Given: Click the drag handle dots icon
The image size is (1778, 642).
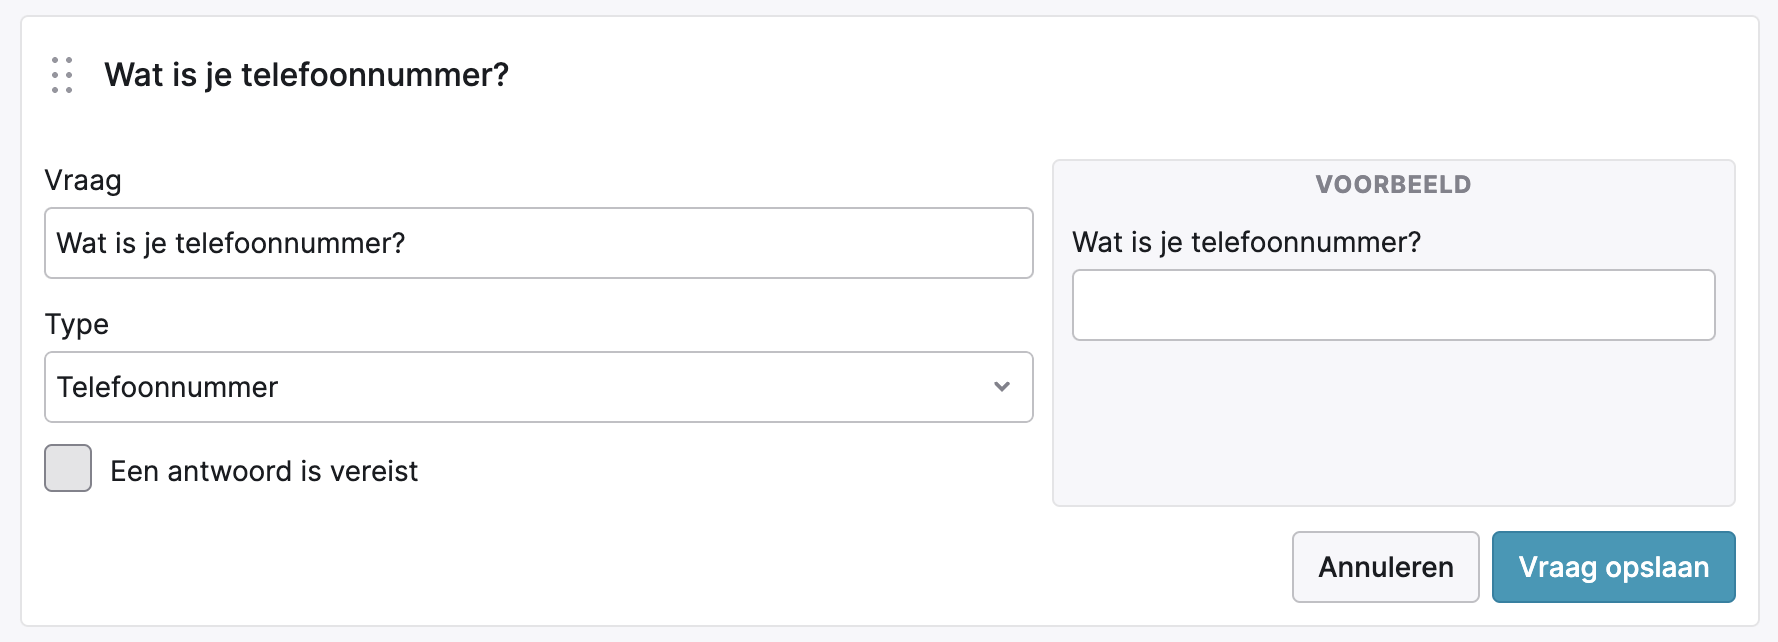Looking at the screenshot, I should pyautogui.click(x=62, y=75).
